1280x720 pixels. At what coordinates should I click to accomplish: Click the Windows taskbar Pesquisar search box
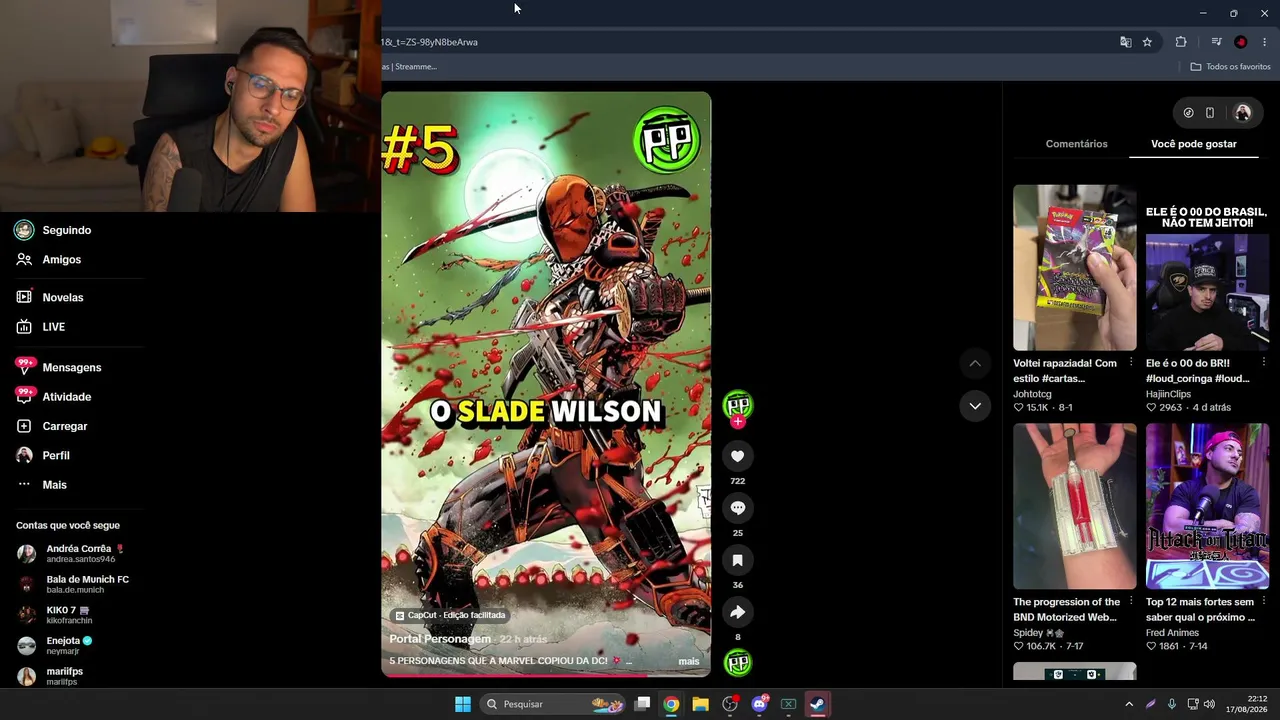(x=551, y=704)
